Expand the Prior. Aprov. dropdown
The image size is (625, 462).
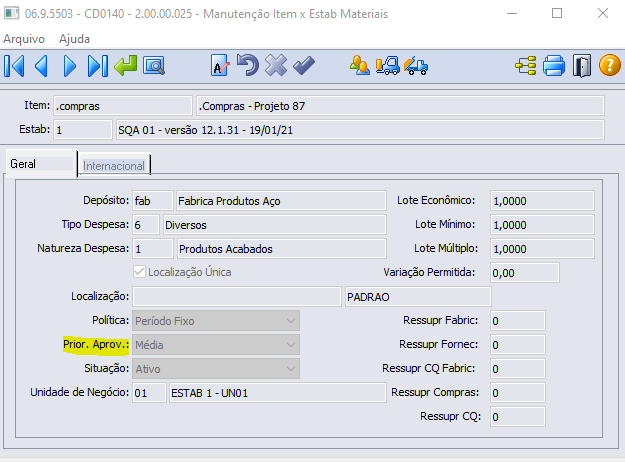pyautogui.click(x=216, y=345)
